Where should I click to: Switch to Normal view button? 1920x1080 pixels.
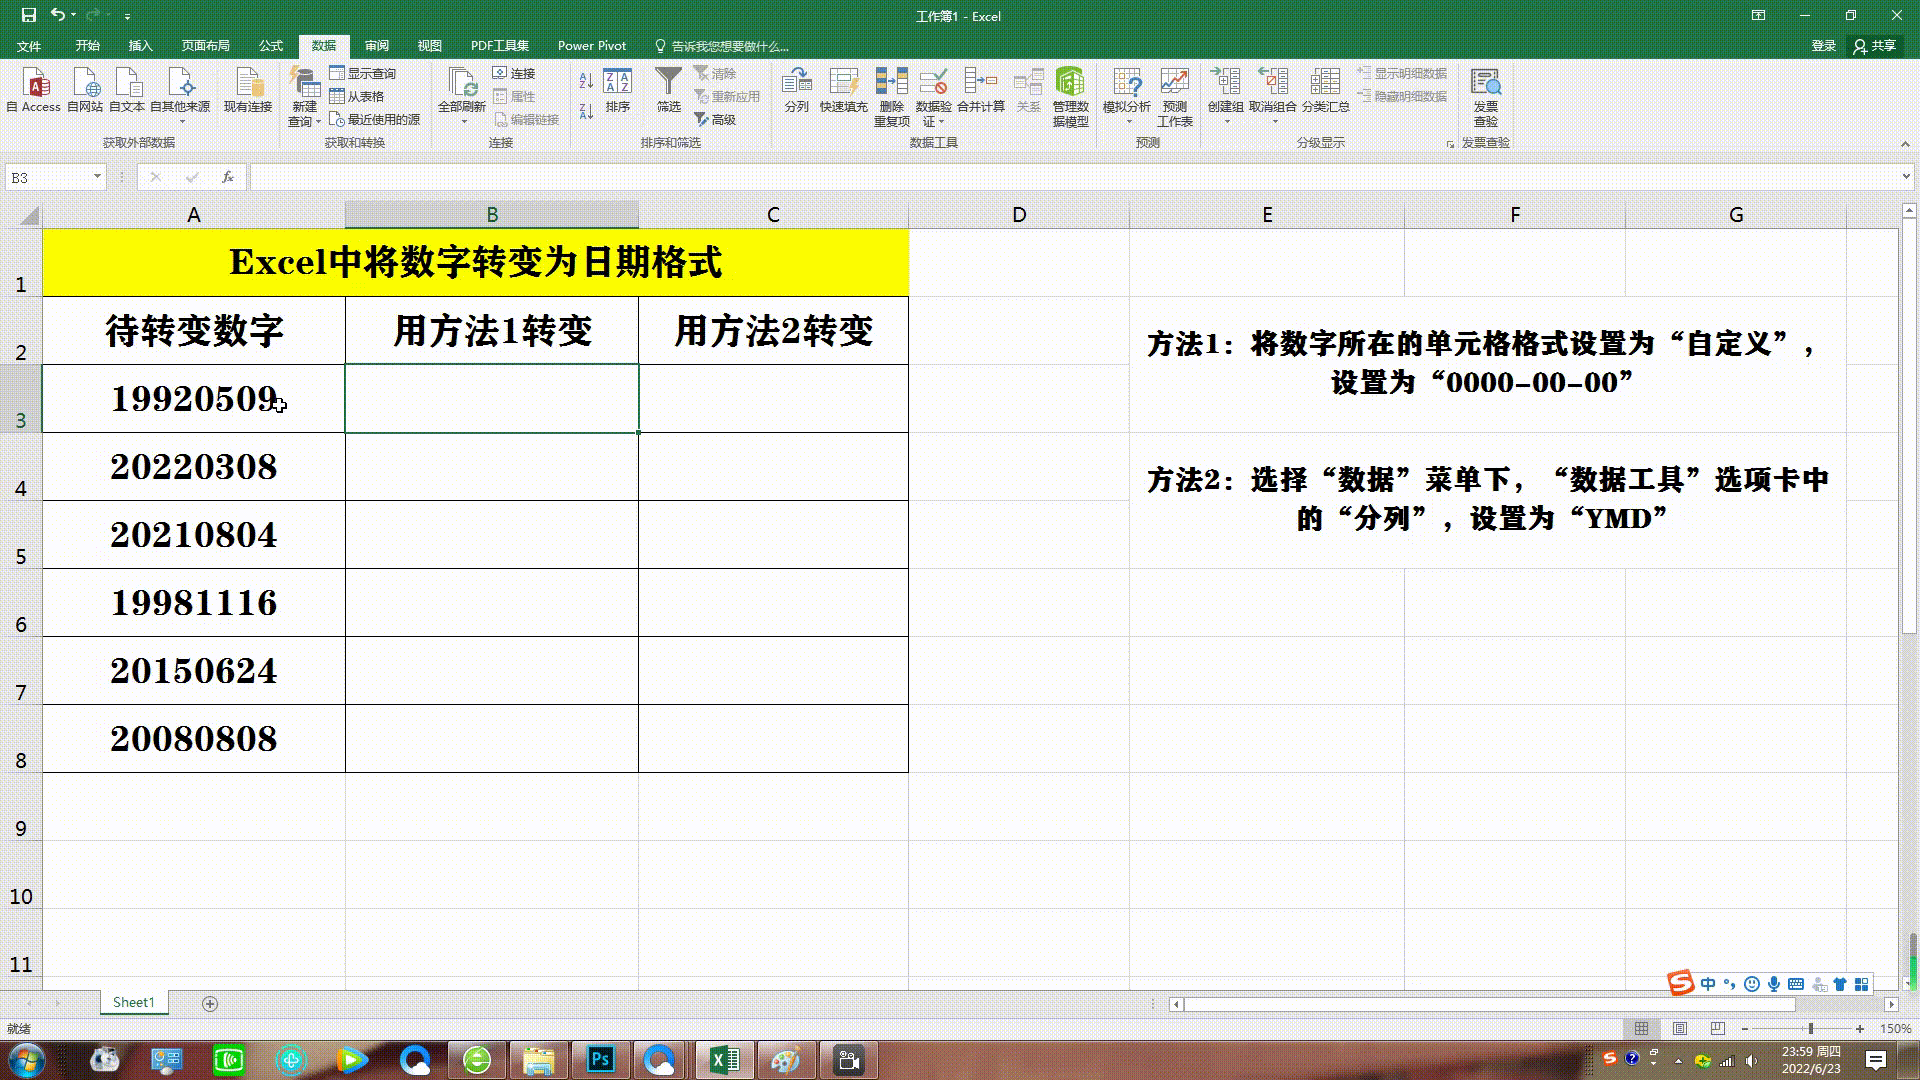1642,1028
